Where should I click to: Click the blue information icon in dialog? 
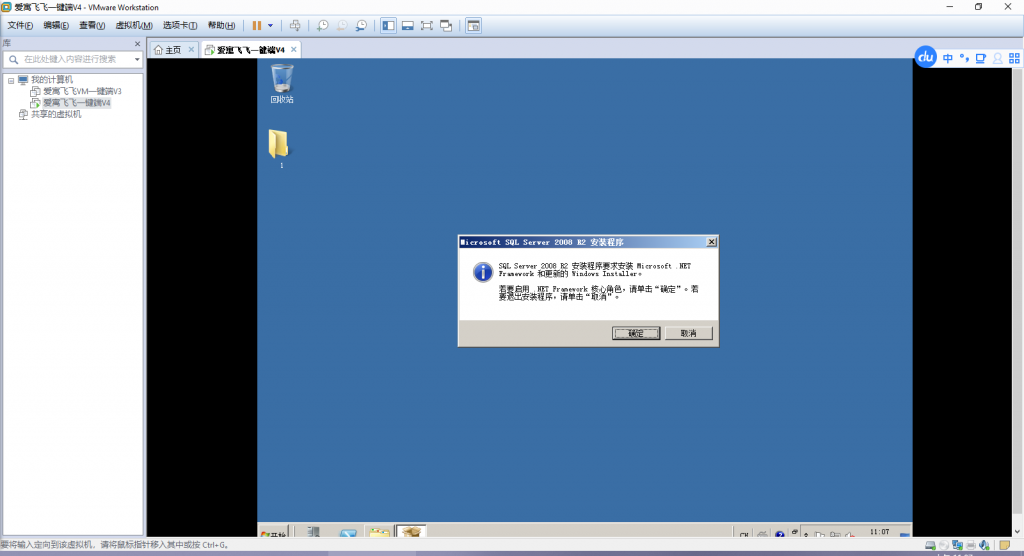(483, 272)
